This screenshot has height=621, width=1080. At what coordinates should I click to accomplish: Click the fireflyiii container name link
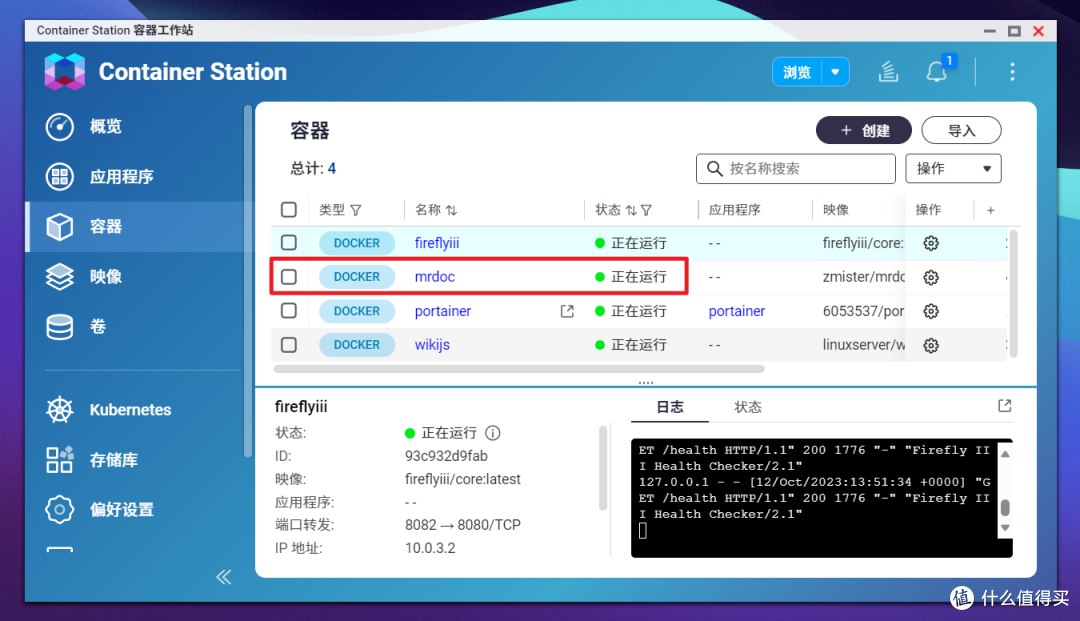[x=437, y=242]
